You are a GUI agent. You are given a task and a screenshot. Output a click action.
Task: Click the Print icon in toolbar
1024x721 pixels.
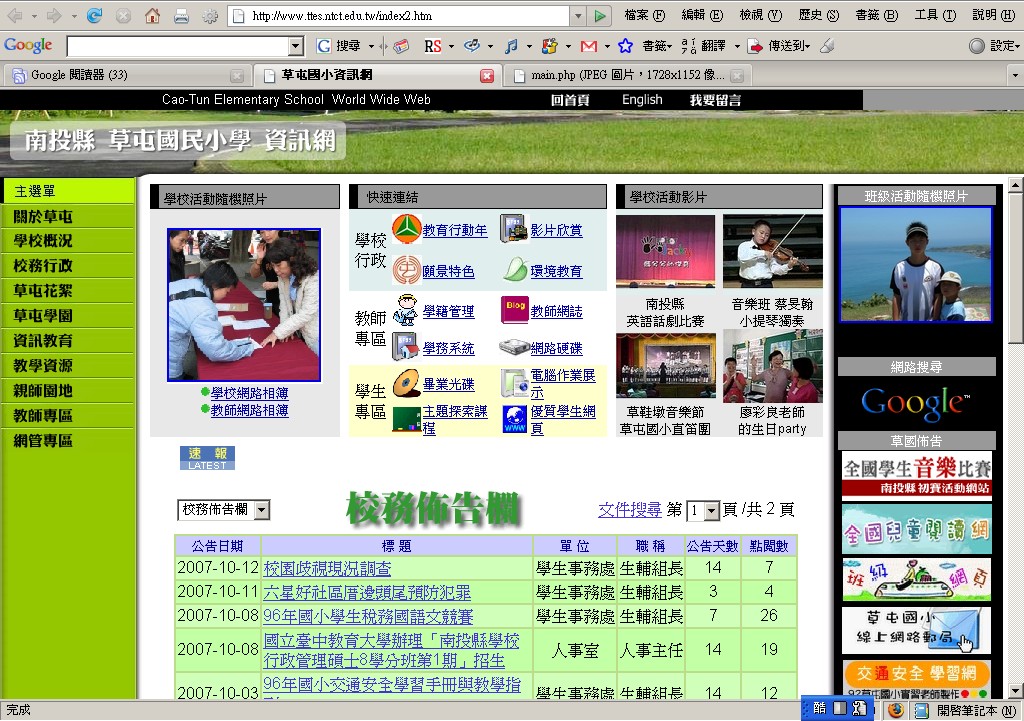tap(182, 16)
